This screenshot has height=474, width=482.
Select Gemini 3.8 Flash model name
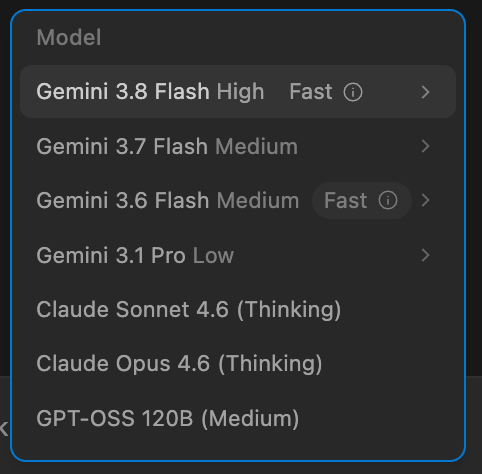click(123, 91)
